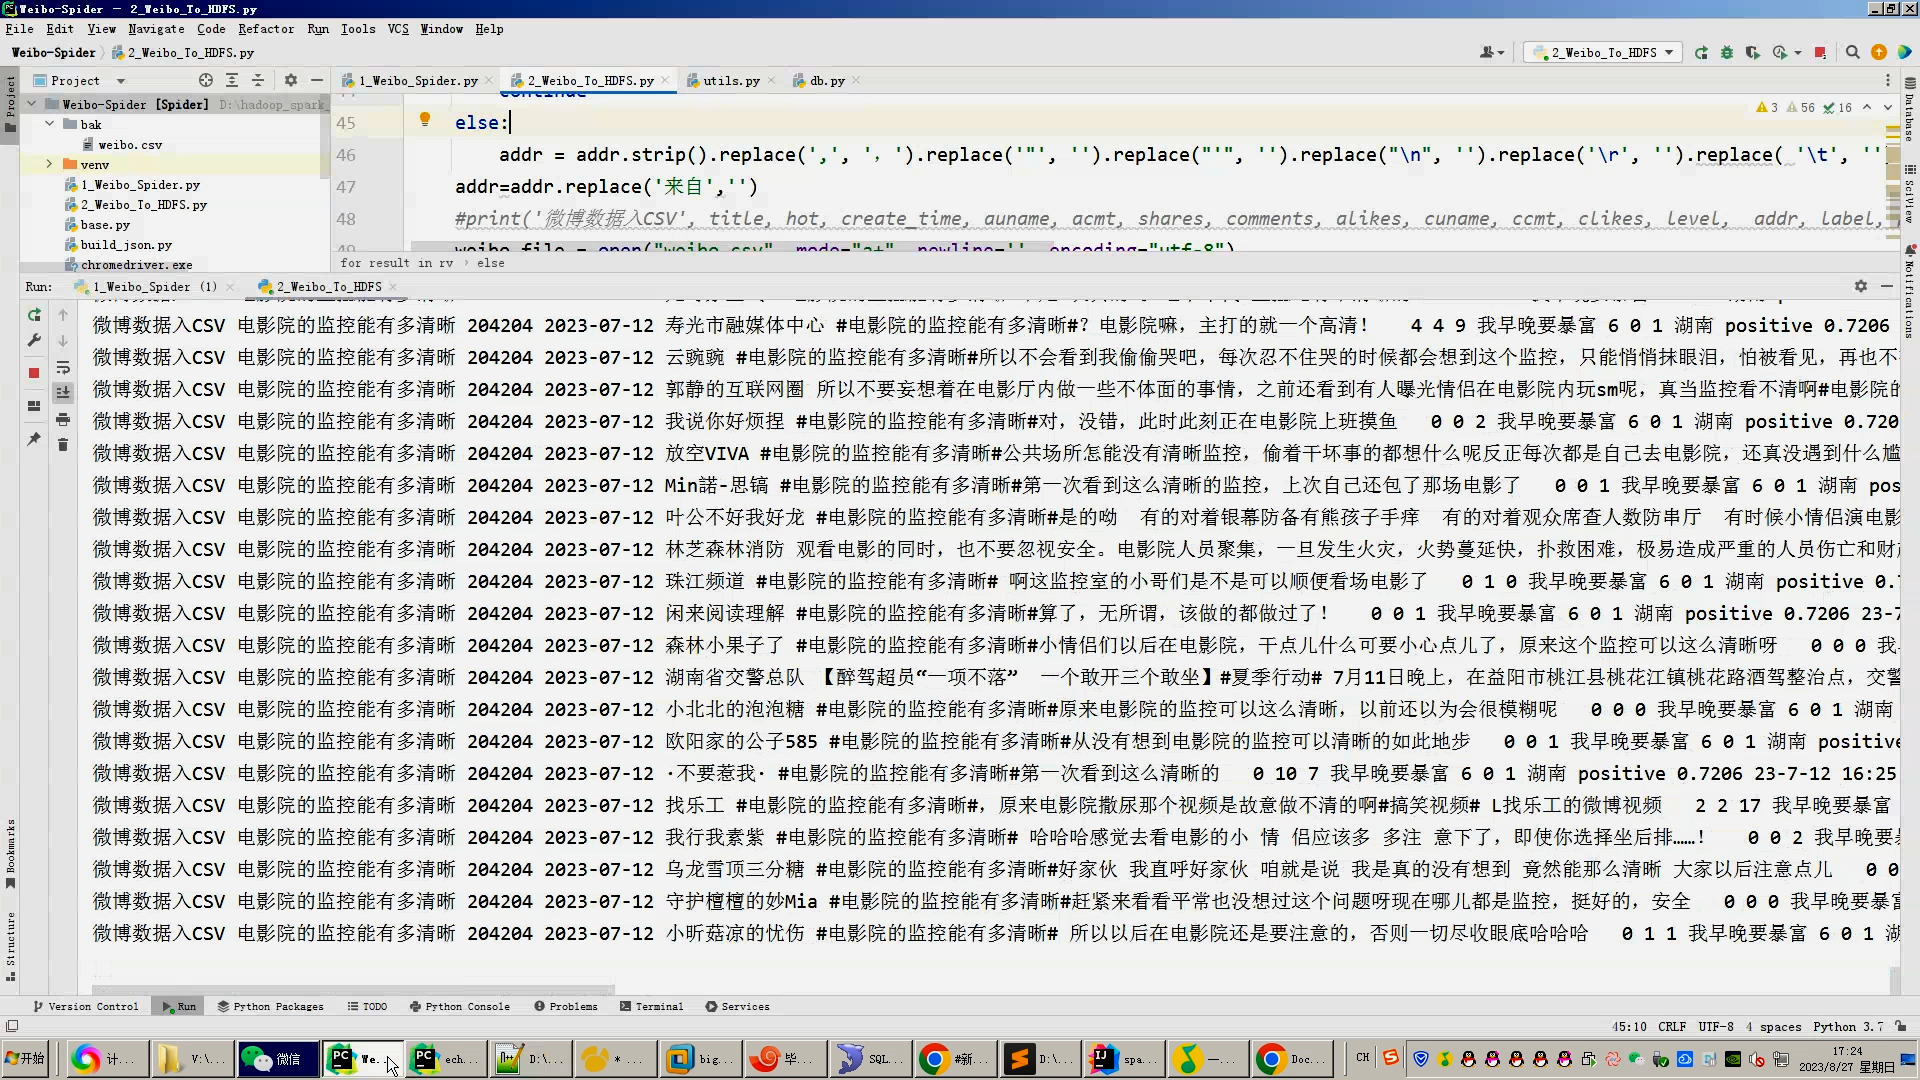The height and width of the screenshot is (1080, 1920).
Task: Print the console output
Action: 63,419
